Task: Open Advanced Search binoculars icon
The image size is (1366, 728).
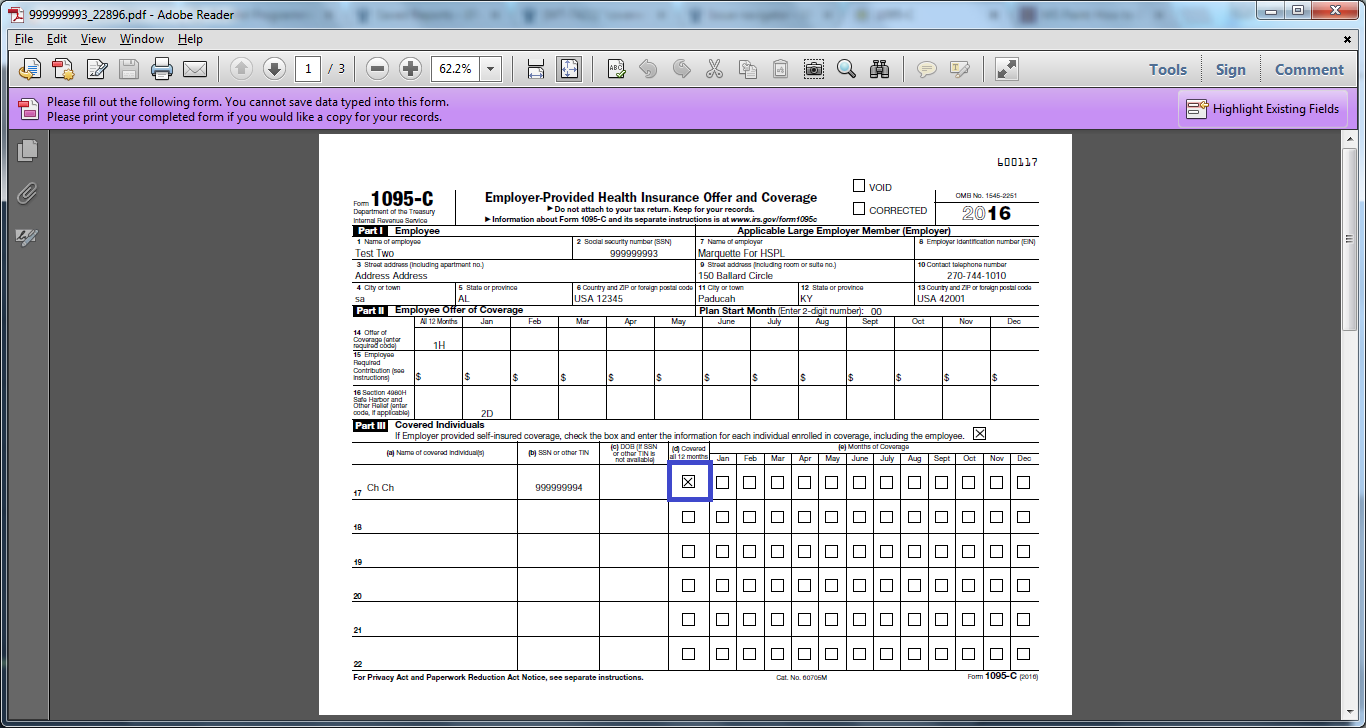Action: tap(880, 69)
